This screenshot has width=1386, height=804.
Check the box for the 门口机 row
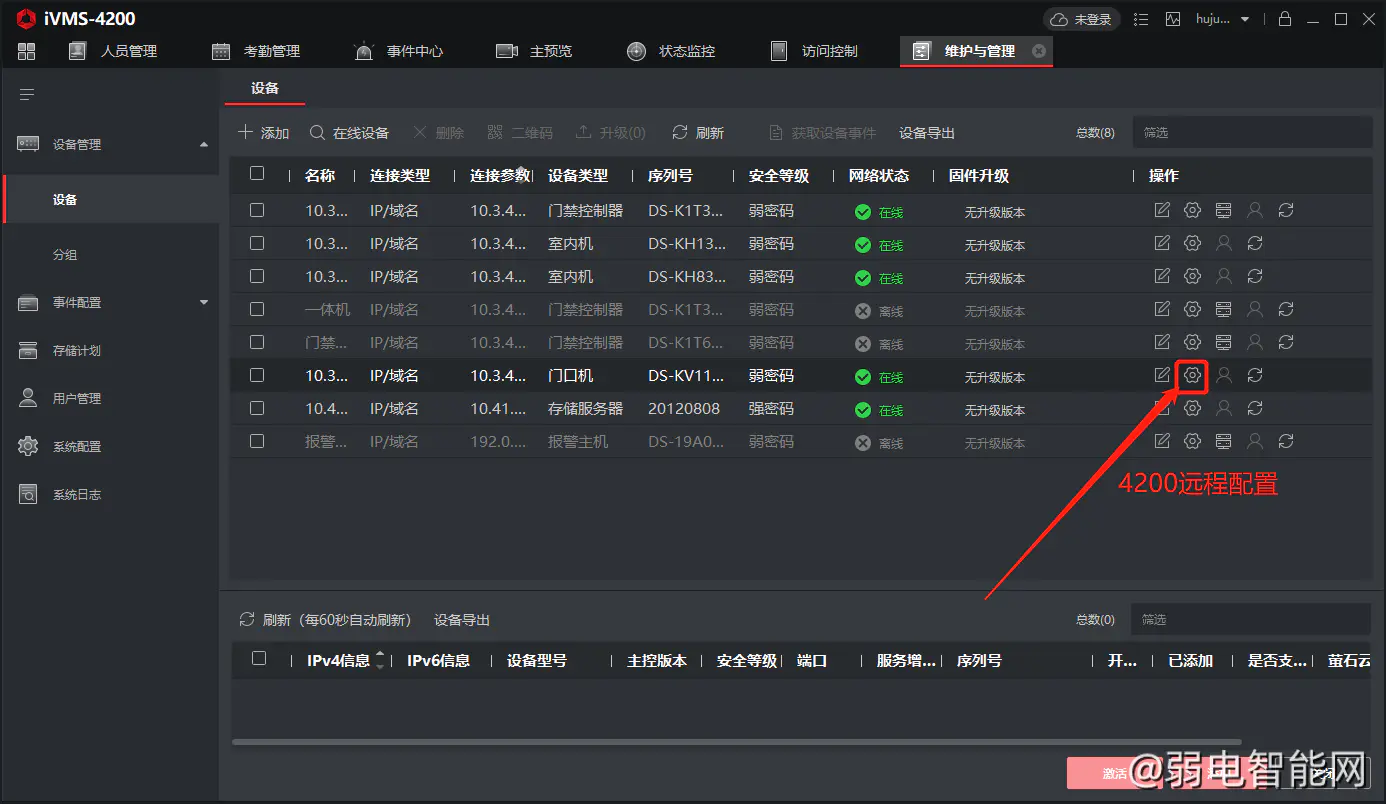(x=257, y=375)
